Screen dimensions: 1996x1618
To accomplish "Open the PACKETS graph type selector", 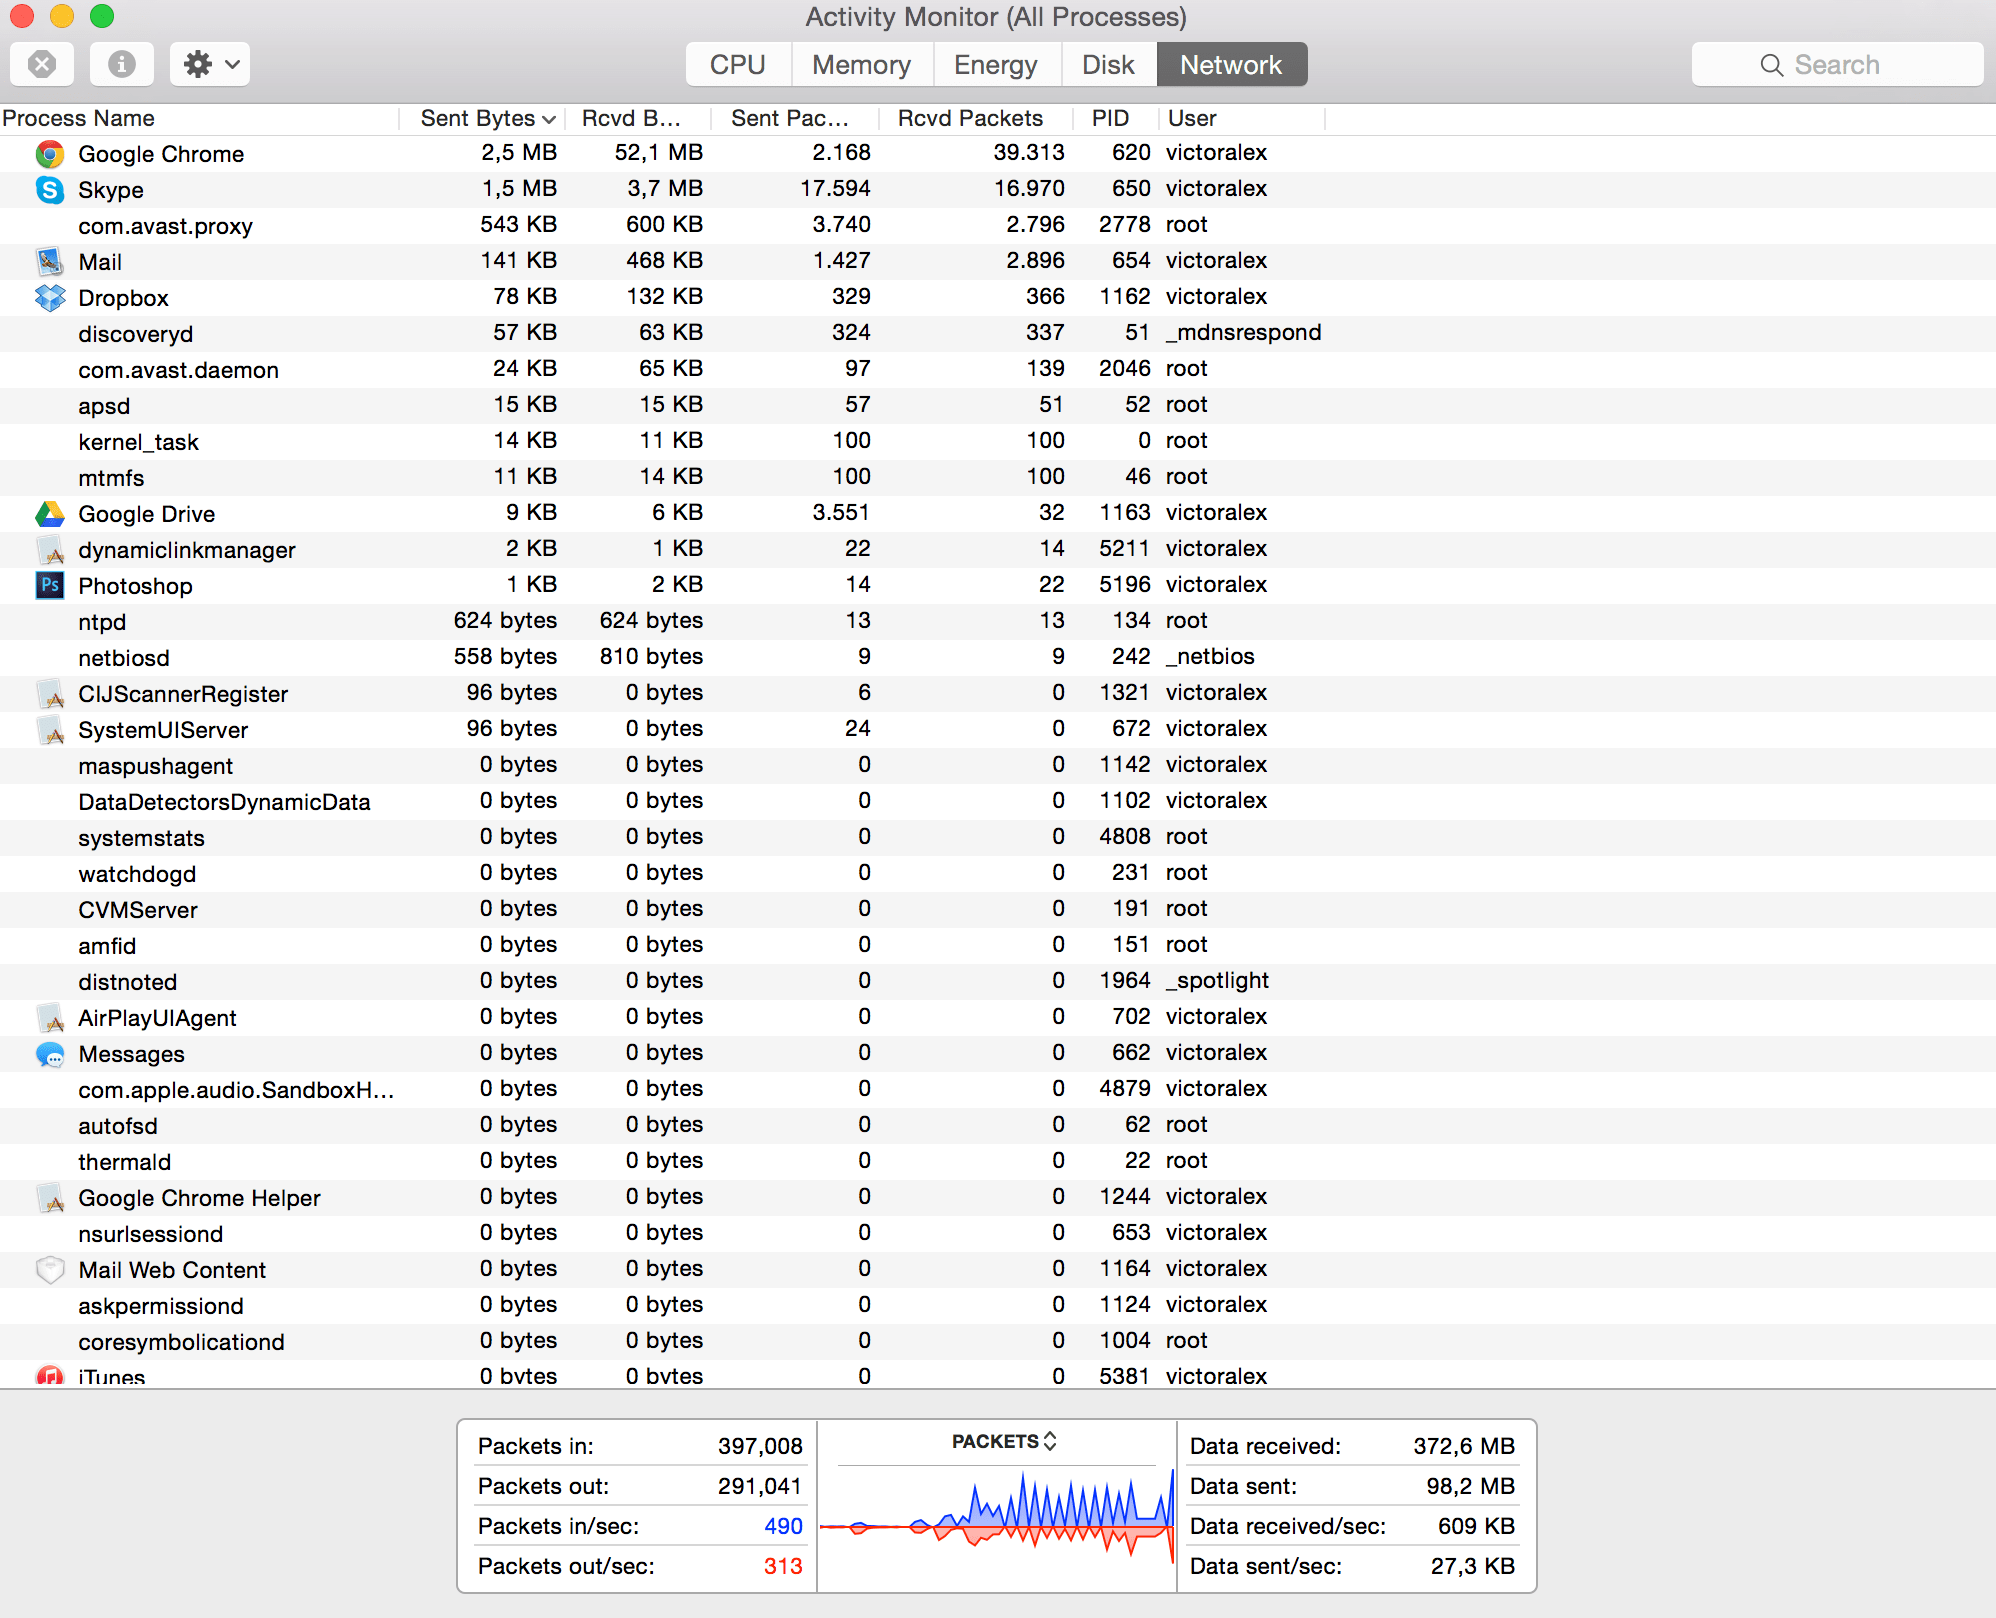I will click(1003, 1441).
